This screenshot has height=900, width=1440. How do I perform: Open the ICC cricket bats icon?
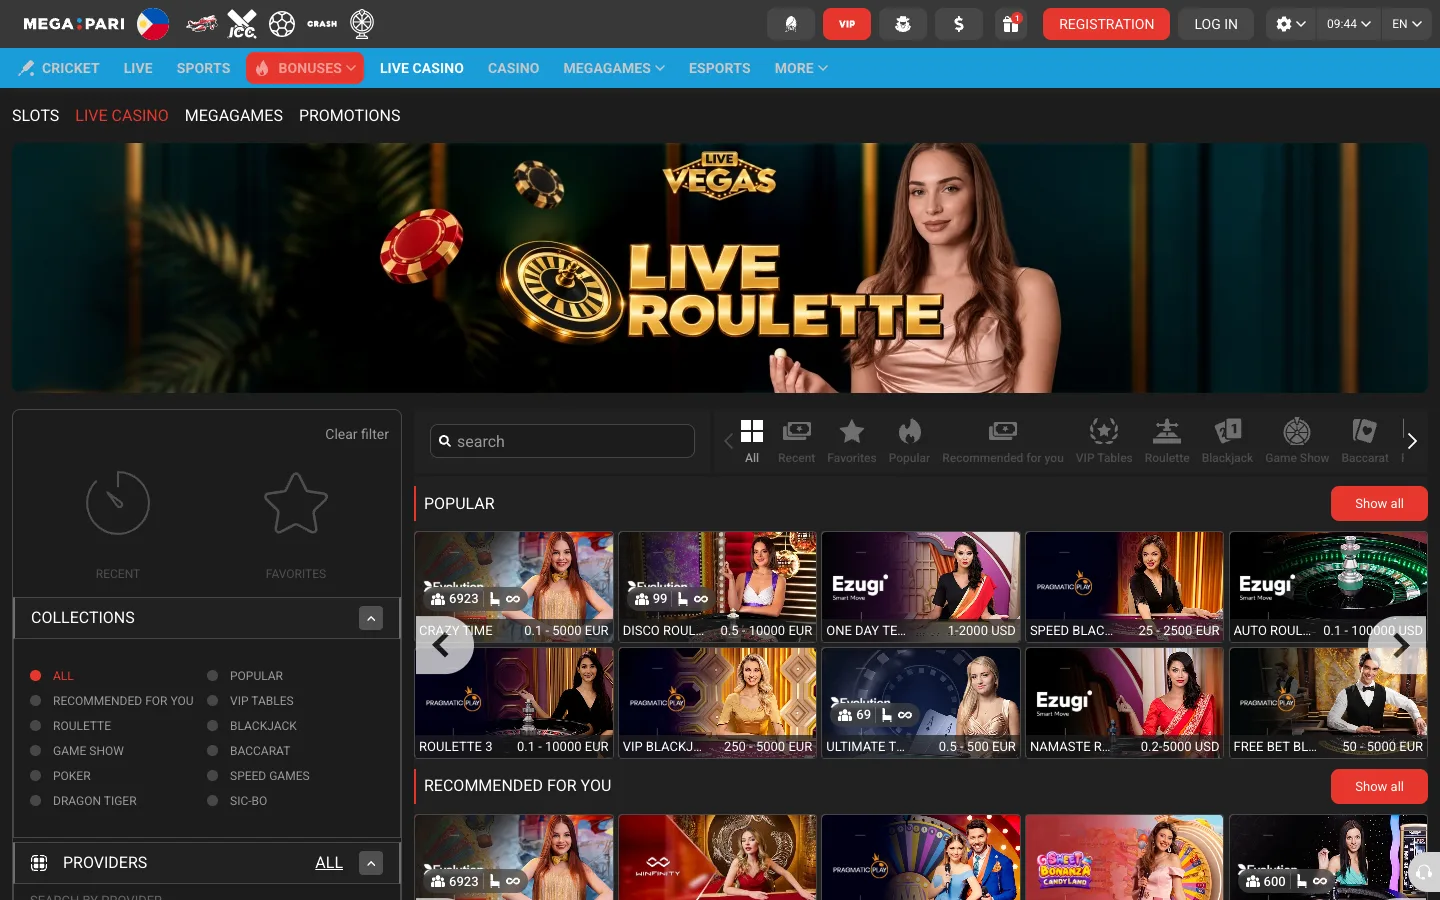click(242, 24)
